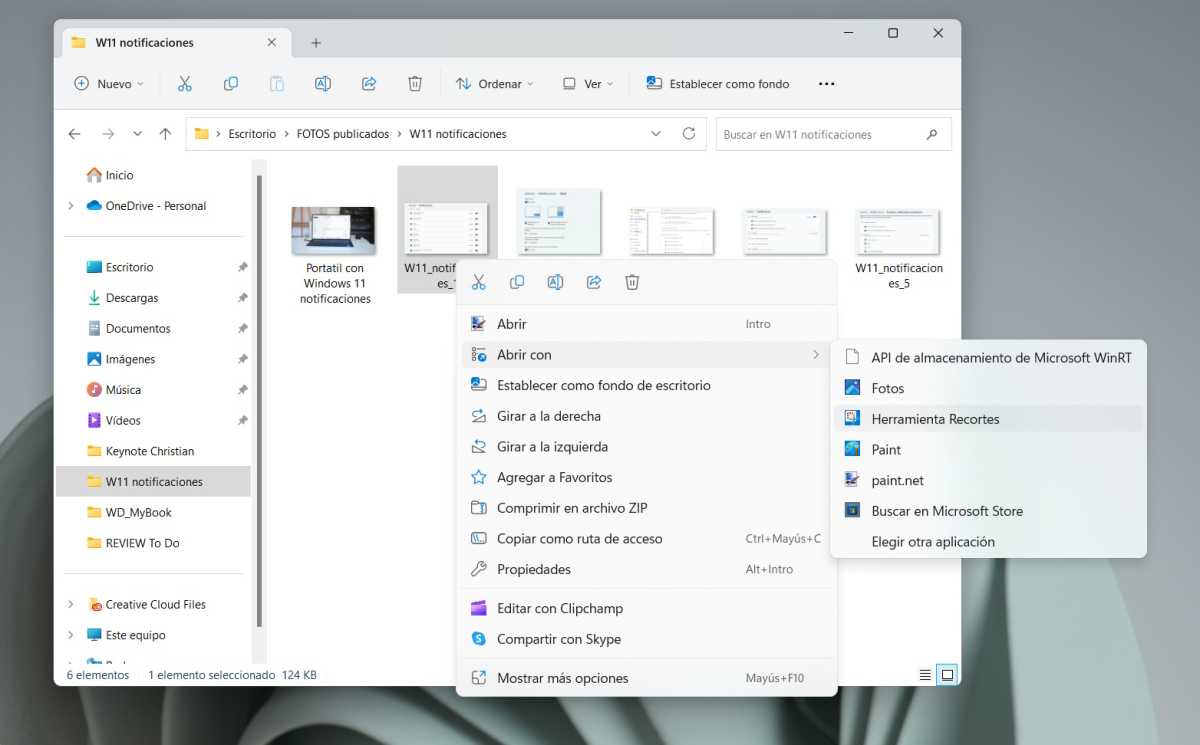
Task: Click the search magnifier icon
Action: (x=932, y=134)
